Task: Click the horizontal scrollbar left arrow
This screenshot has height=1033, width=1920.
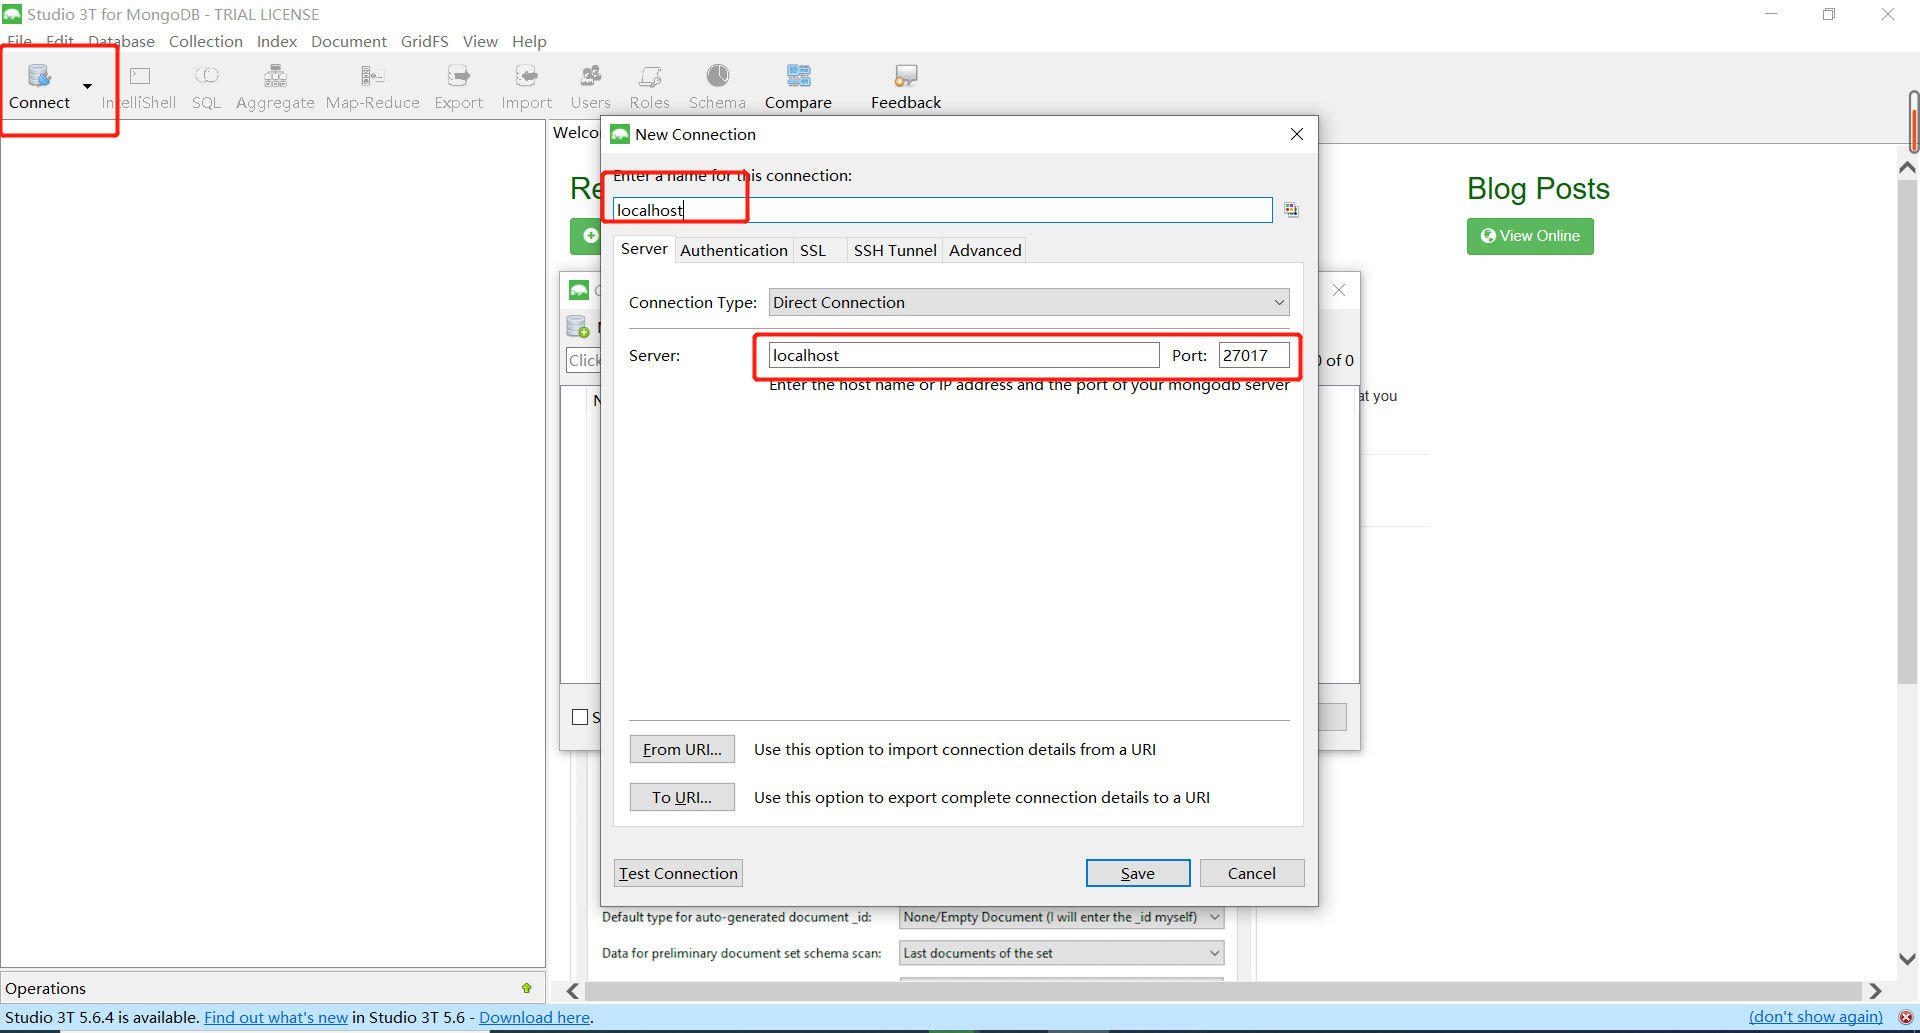Action: pyautogui.click(x=573, y=990)
